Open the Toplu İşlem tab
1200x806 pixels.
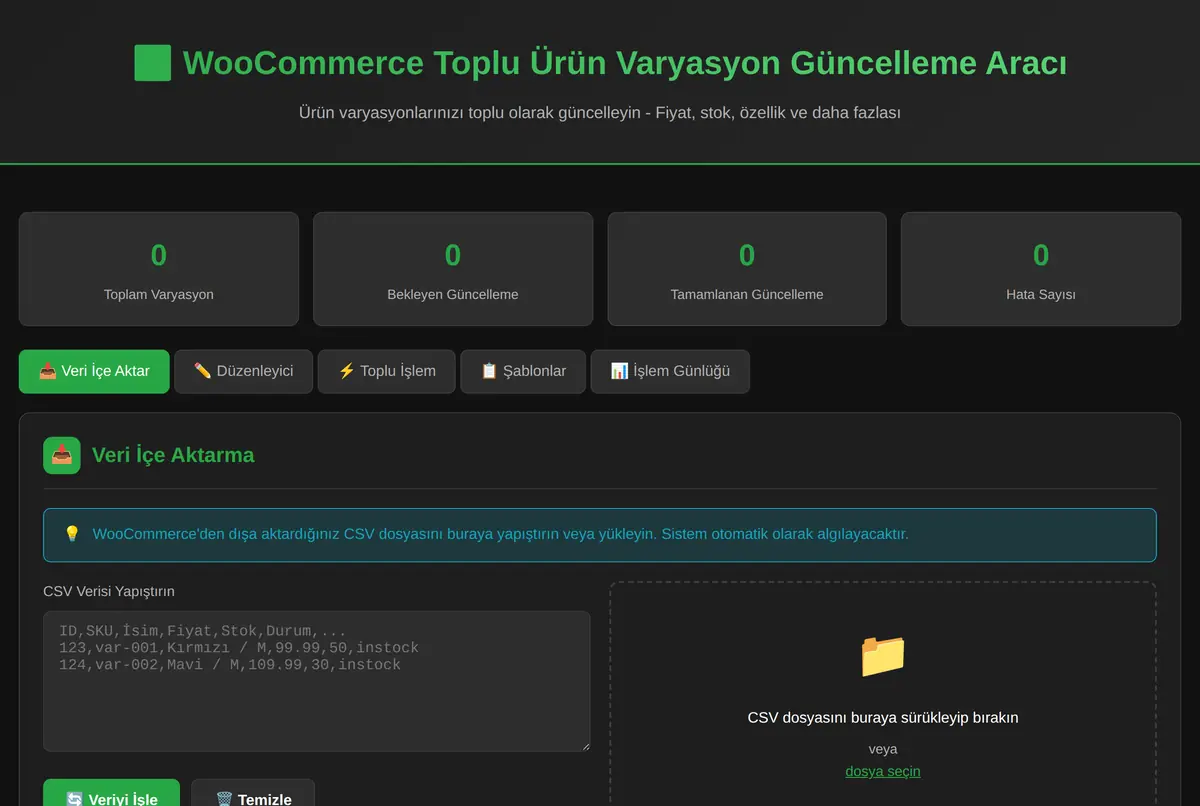(x=387, y=371)
